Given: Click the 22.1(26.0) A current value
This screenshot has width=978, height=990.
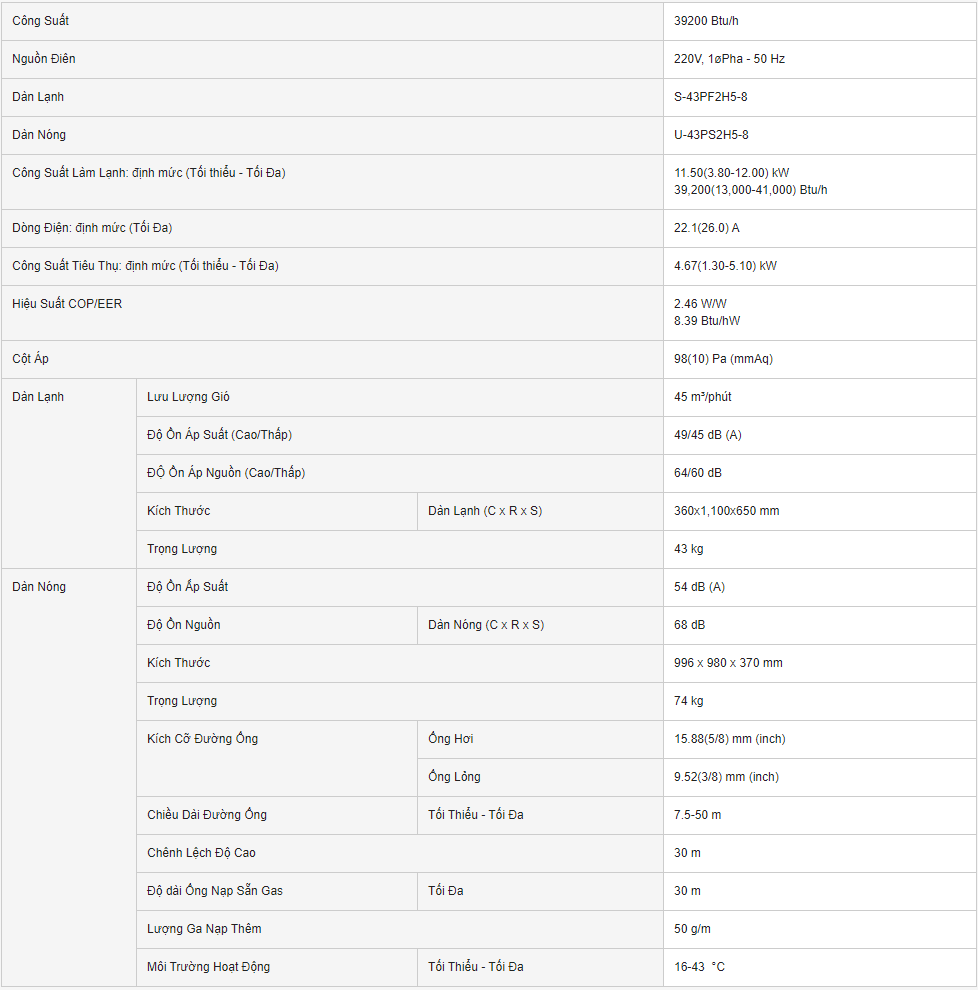Looking at the screenshot, I should pos(707,228).
